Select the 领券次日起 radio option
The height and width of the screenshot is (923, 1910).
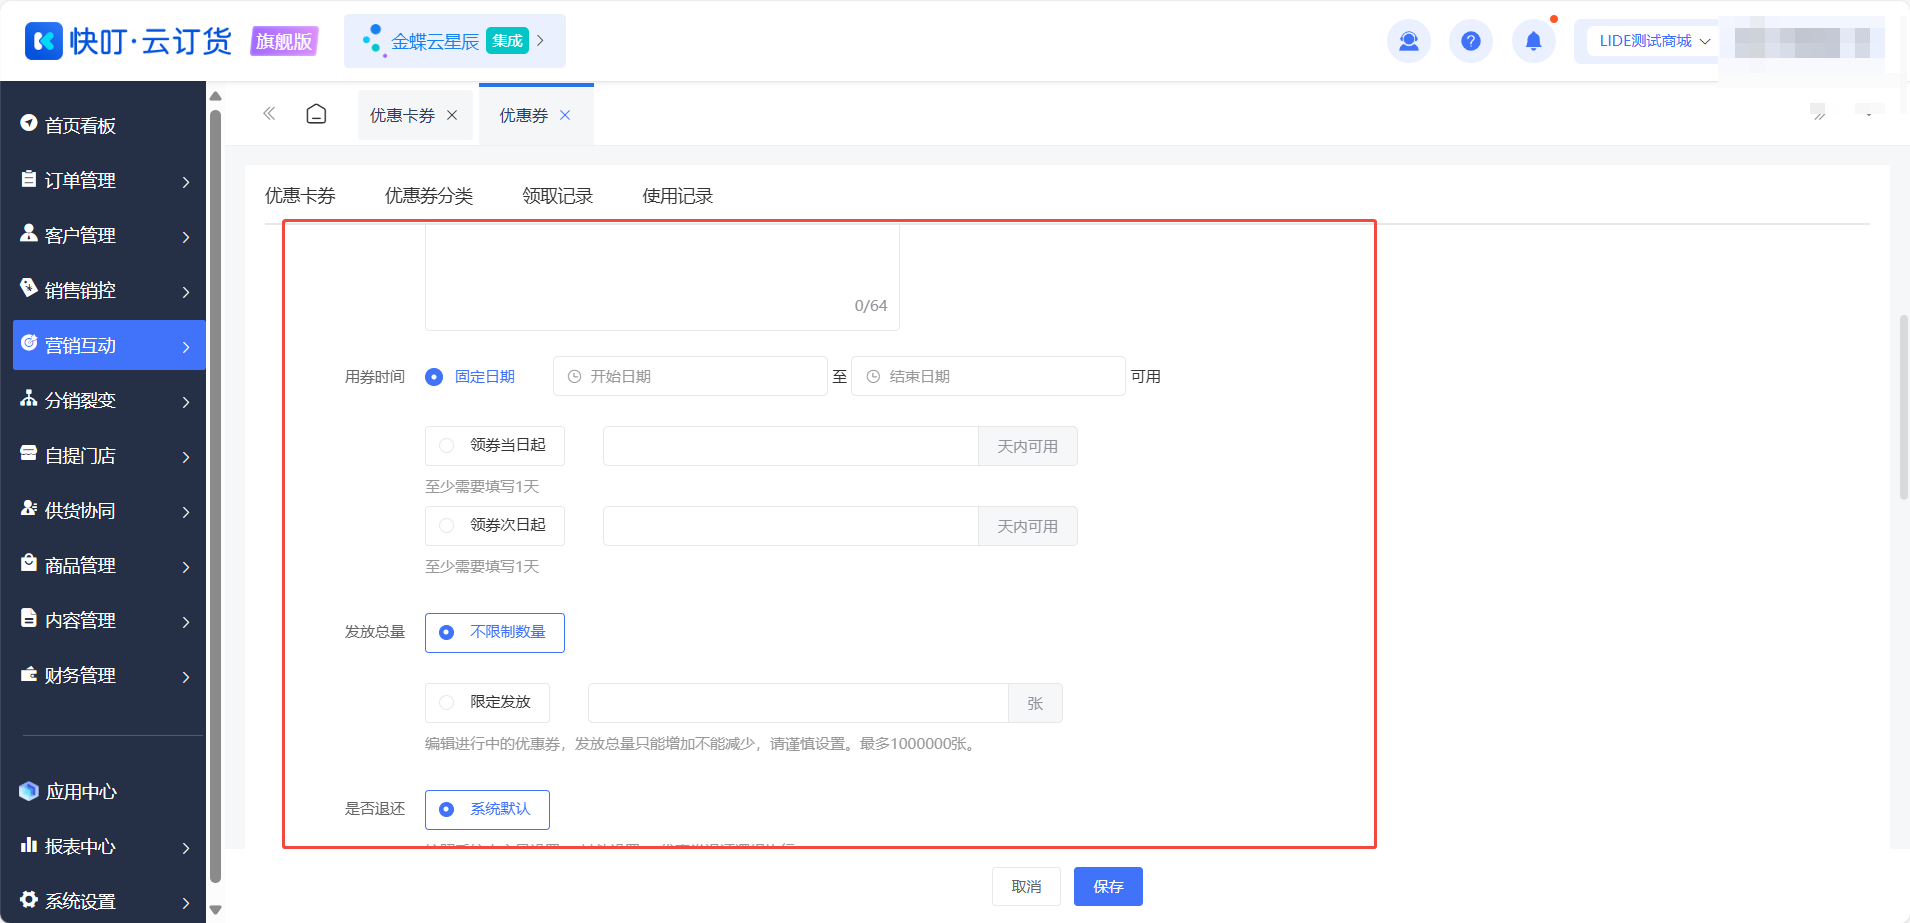tap(495, 526)
